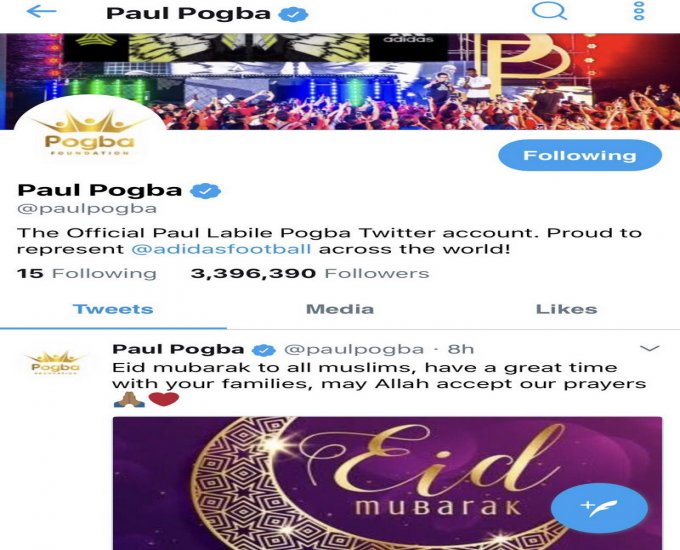
Task: Open search with the magnifier icon
Action: pyautogui.click(x=549, y=11)
